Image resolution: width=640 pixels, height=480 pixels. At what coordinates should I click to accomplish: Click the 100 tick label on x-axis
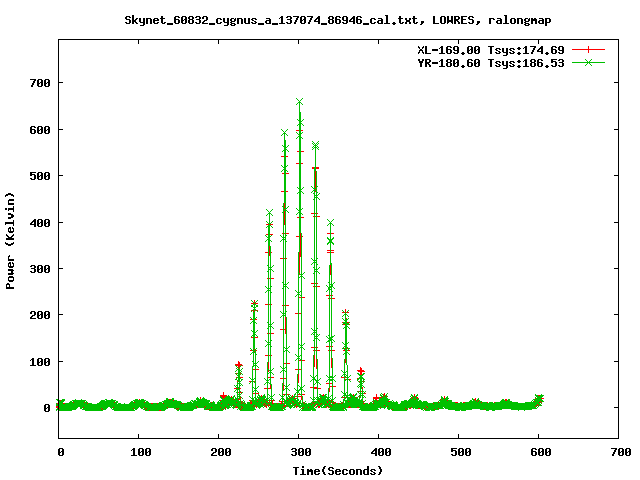click(x=140, y=452)
